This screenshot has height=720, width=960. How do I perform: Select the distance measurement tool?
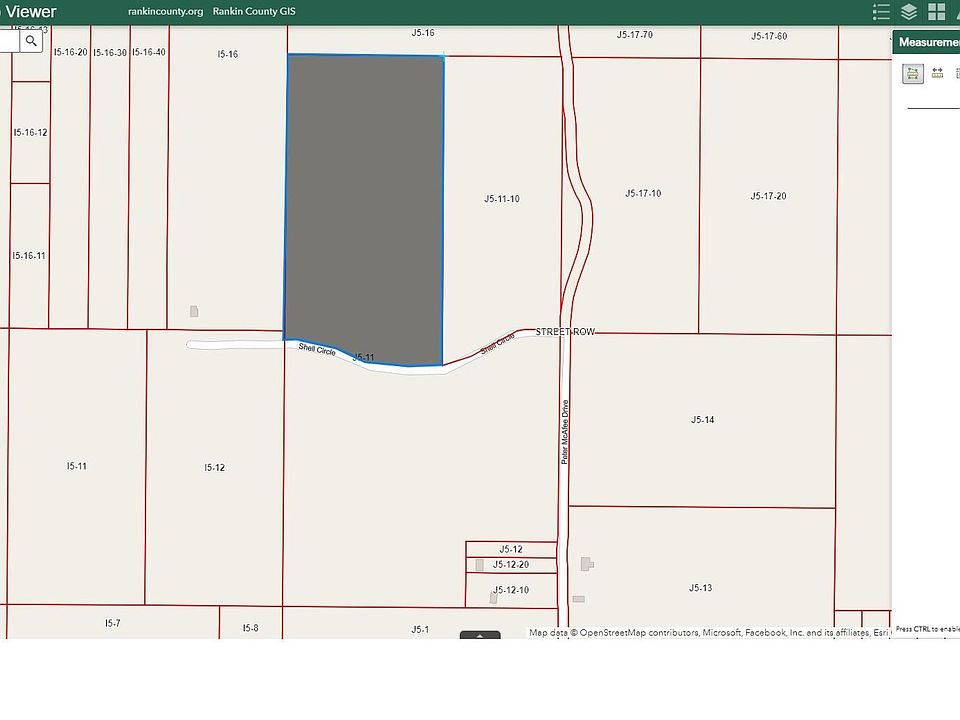click(937, 73)
